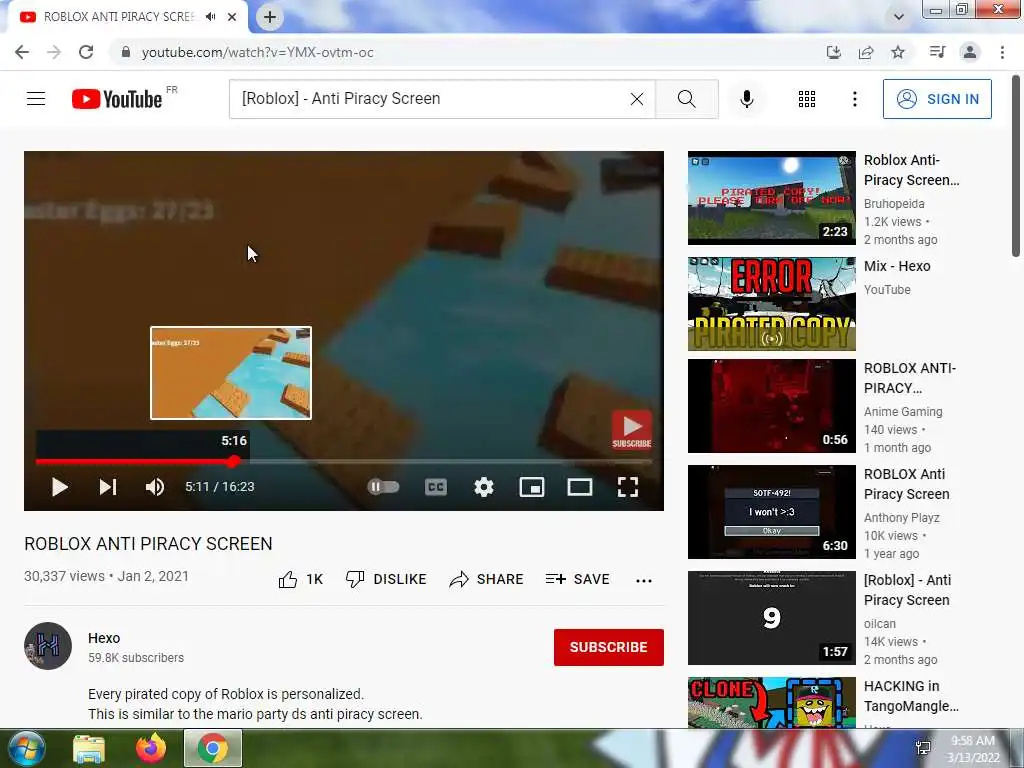Viewport: 1024px width, 768px height.
Task: Seek using the red progress bar
Action: coord(344,461)
